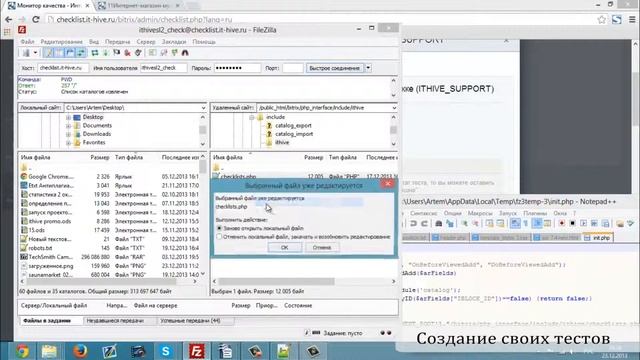Open the FileZilla Site Manager icon

point(26,53)
